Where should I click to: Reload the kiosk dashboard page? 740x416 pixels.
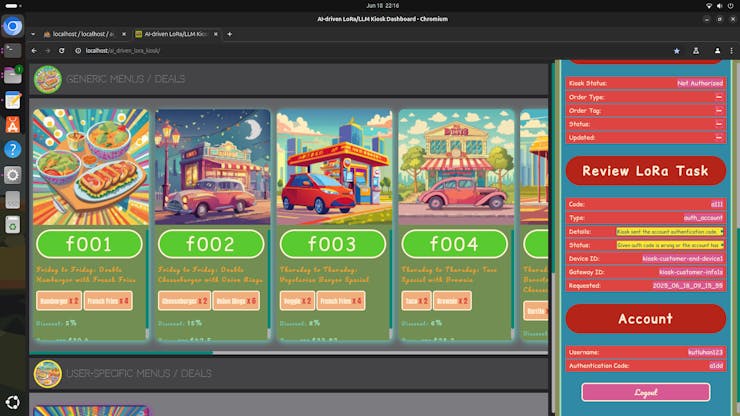coord(62,50)
